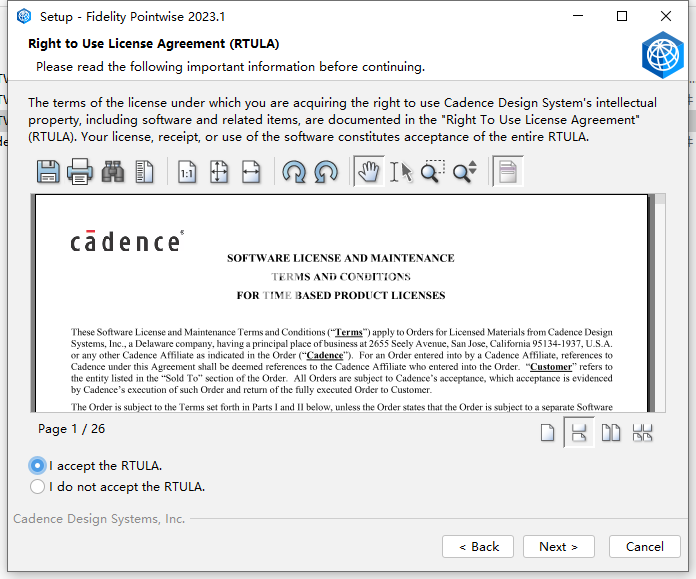Switch to two-page facing view
The height and width of the screenshot is (579, 696).
tap(611, 432)
